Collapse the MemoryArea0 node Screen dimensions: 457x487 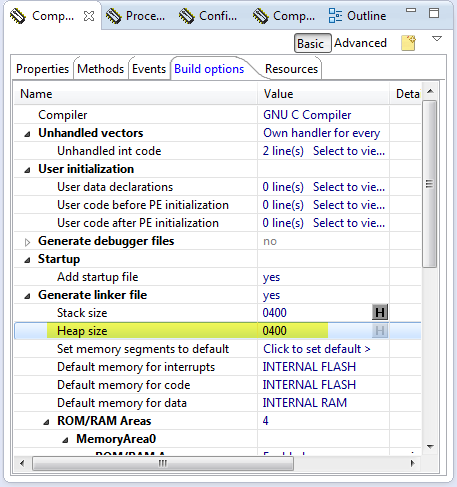pos(65,440)
